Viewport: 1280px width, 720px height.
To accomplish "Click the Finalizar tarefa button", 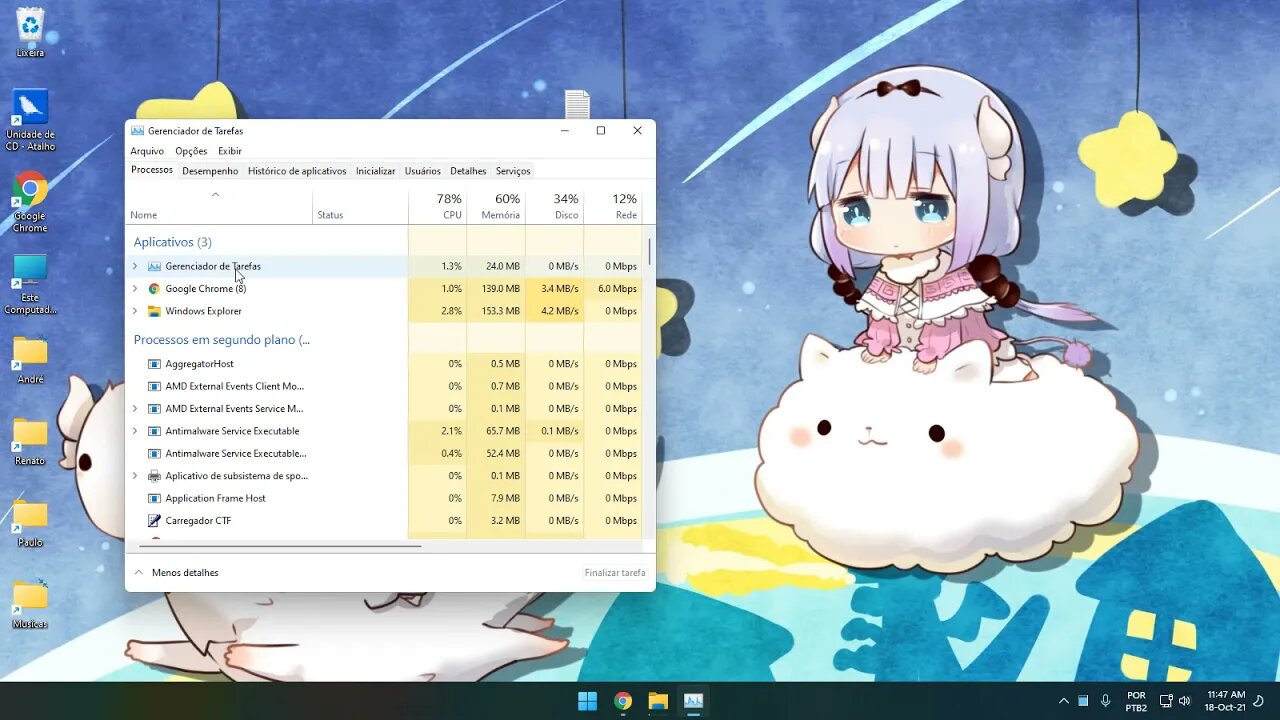I will (x=615, y=573).
